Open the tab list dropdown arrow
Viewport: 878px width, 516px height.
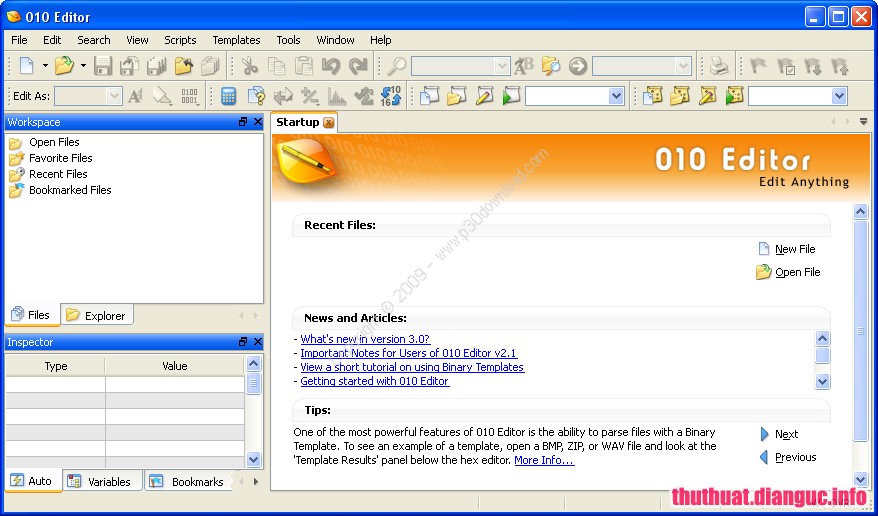pos(863,121)
